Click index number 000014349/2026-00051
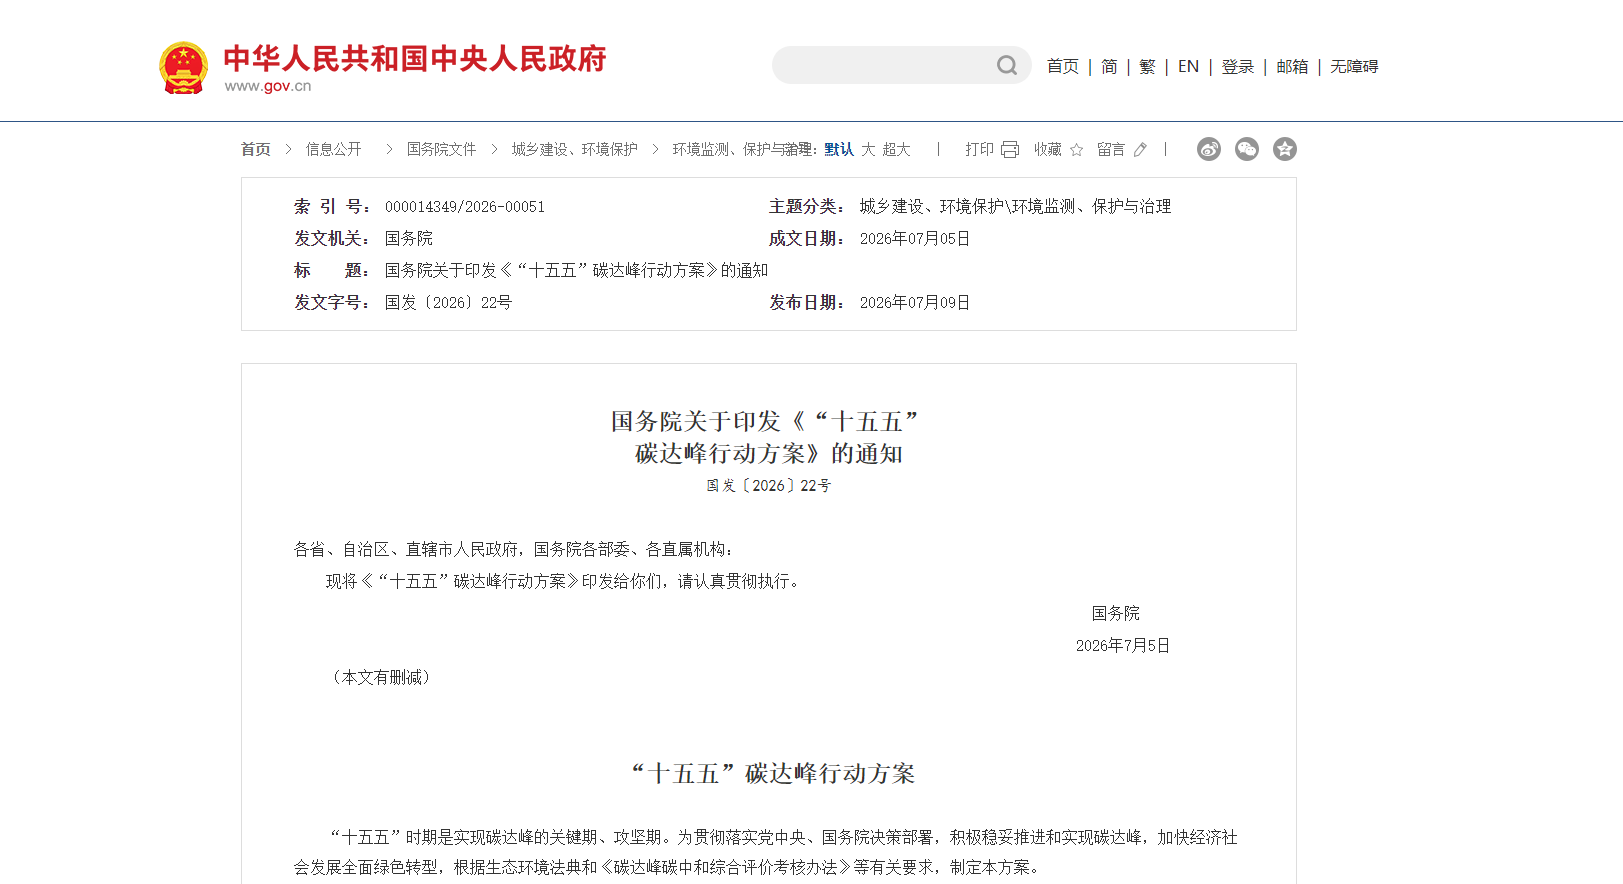This screenshot has width=1623, height=884. pyautogui.click(x=465, y=207)
